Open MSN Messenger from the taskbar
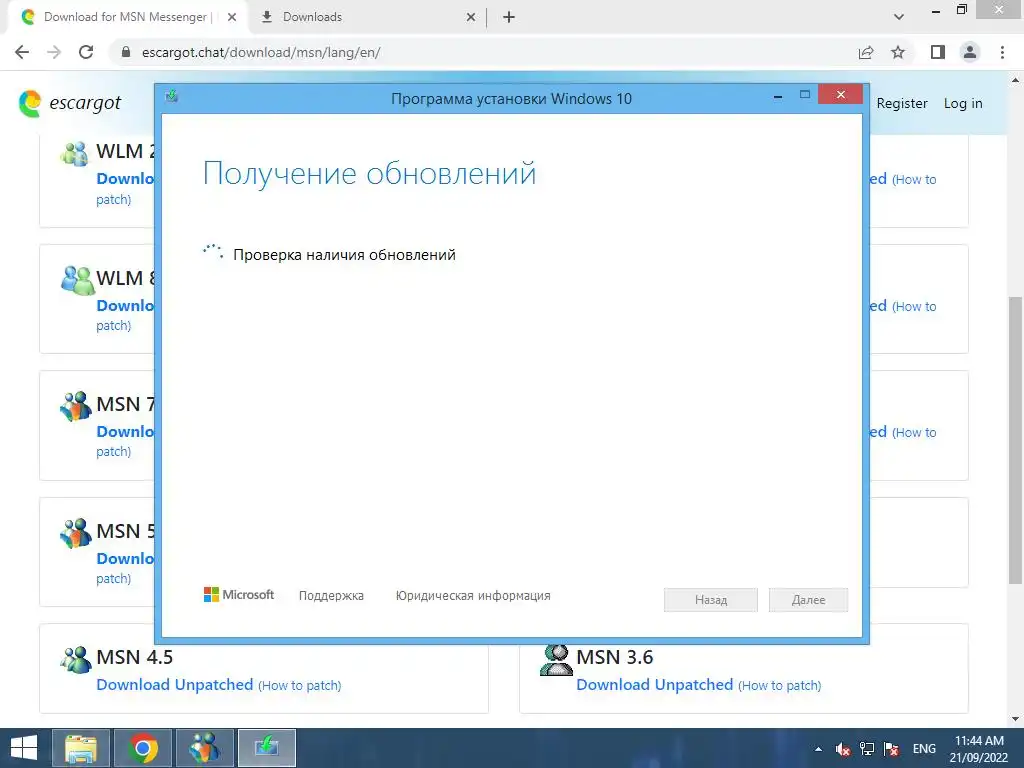Image resolution: width=1024 pixels, height=768 pixels. click(x=205, y=748)
